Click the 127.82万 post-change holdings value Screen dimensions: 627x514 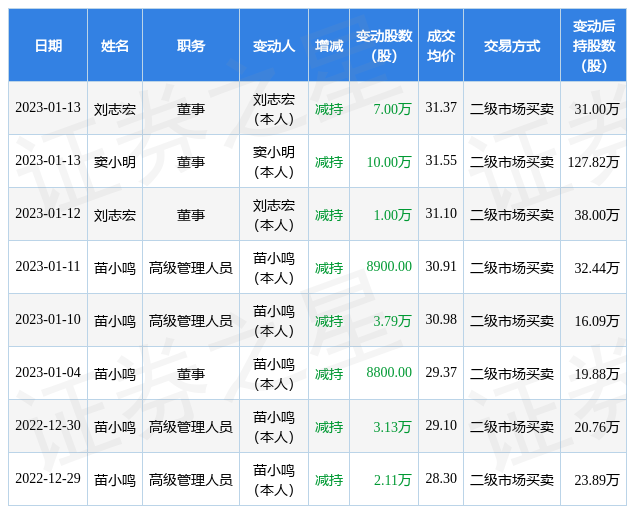click(593, 162)
